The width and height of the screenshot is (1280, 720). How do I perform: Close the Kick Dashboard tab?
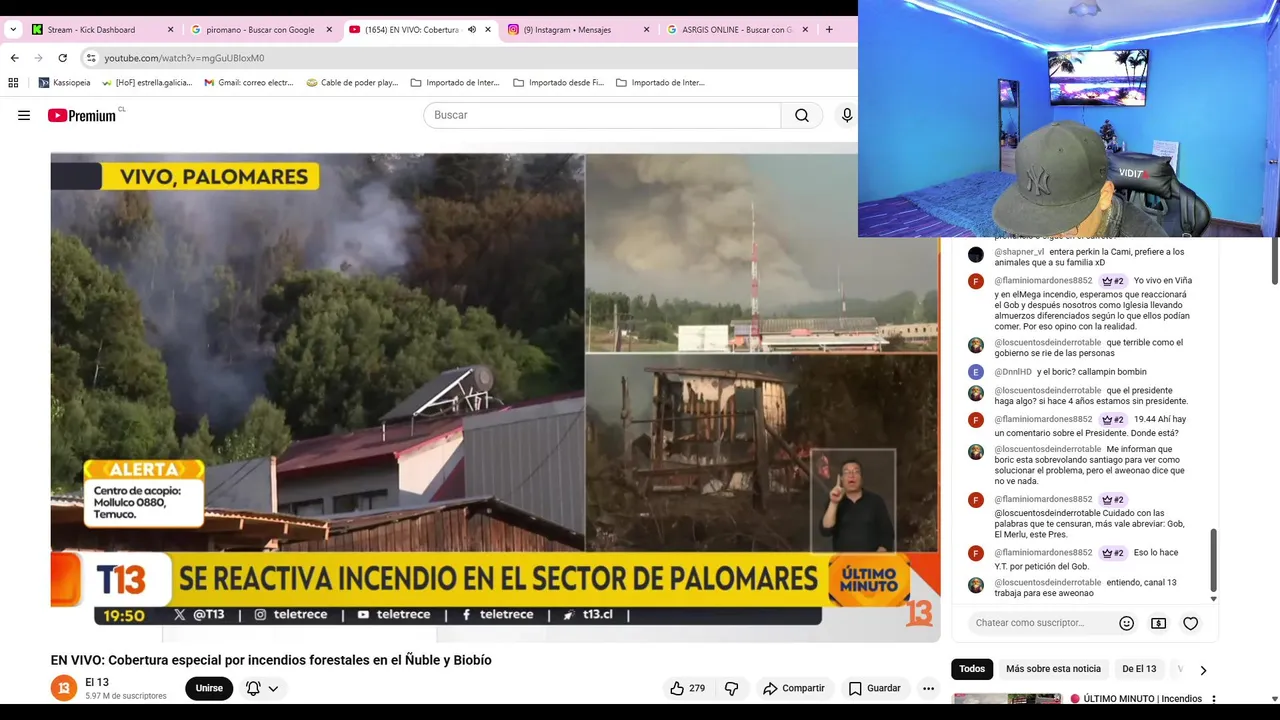pyautogui.click(x=170, y=30)
